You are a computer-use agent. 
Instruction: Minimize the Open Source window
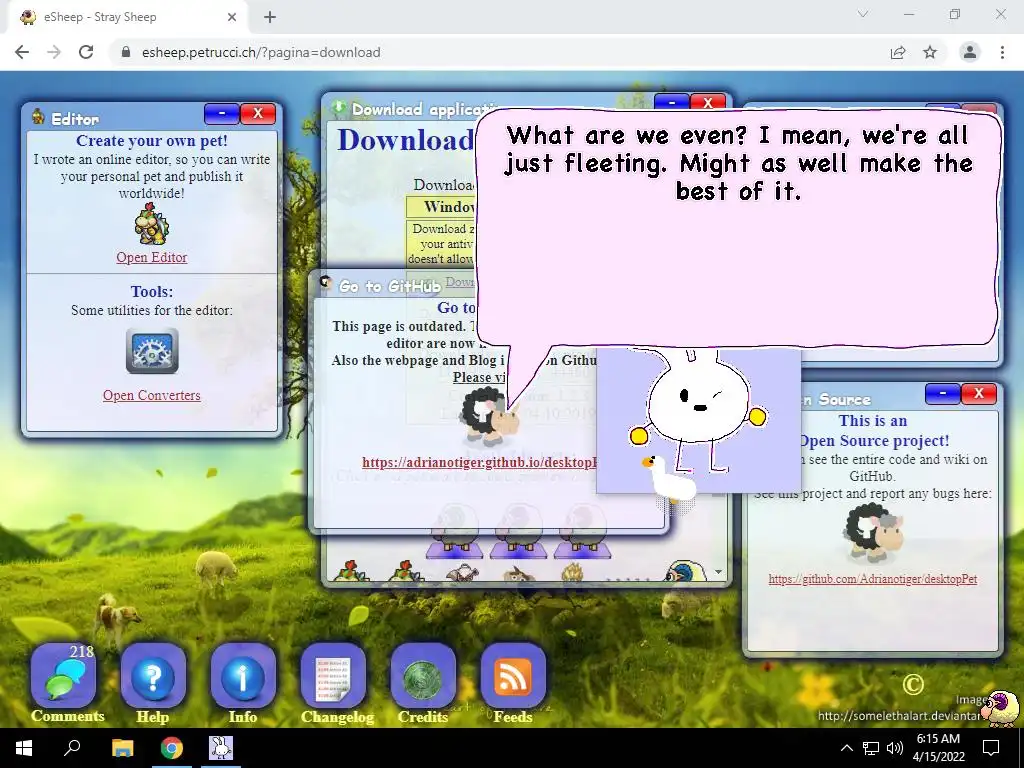click(x=942, y=394)
